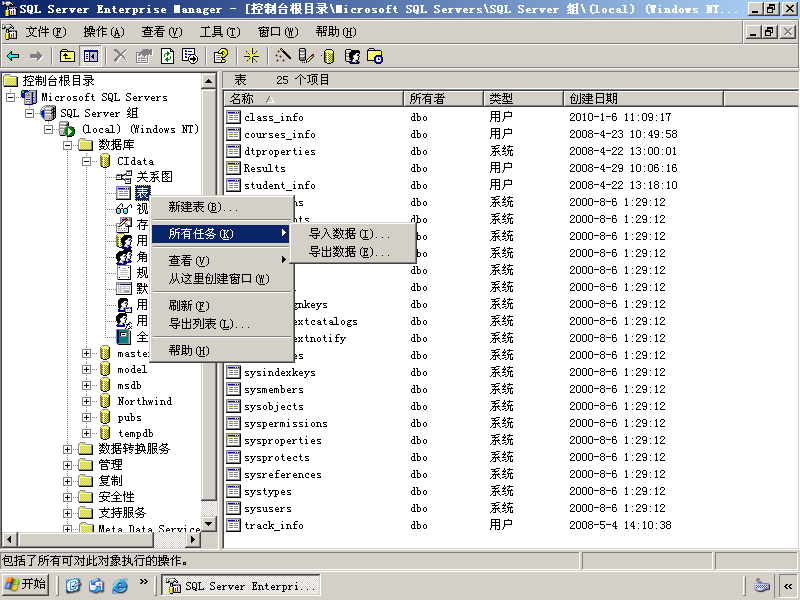Open the 工具(T) menu in menu bar

219,32
